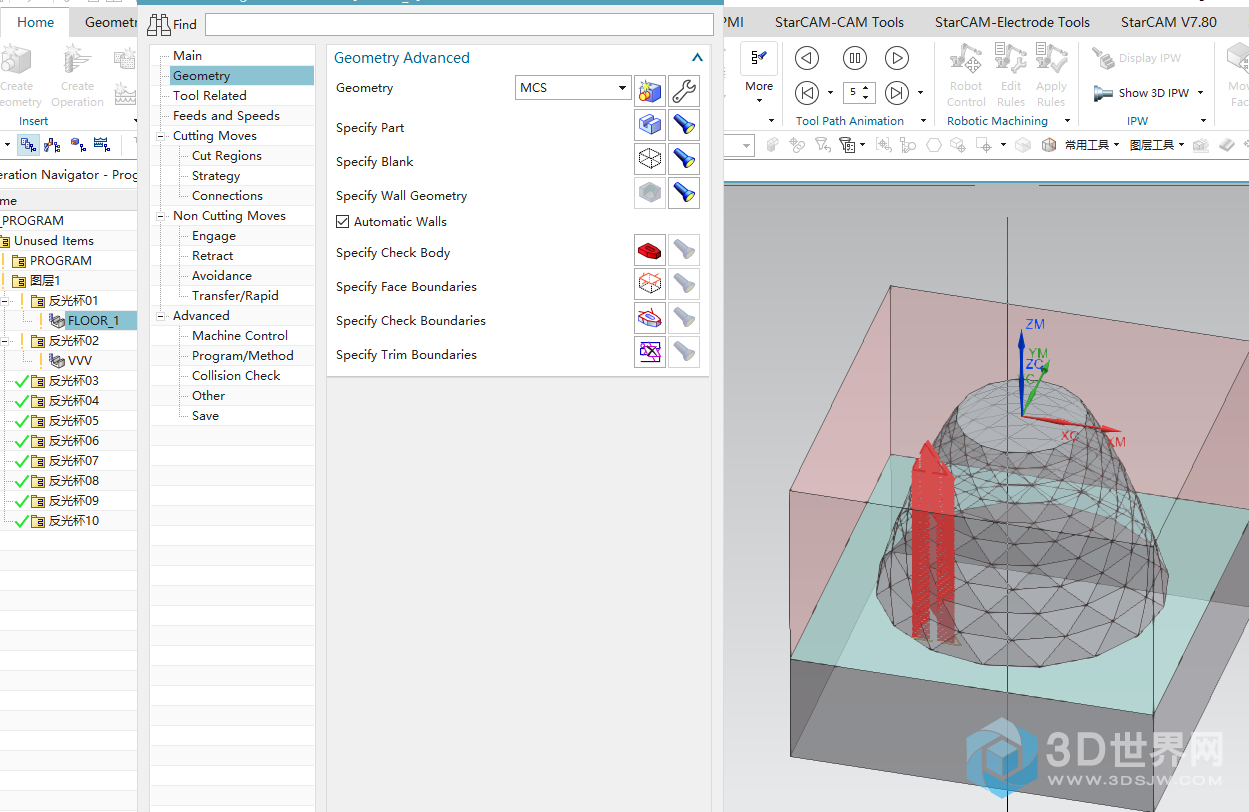Screen dimensions: 1249x812
Task: Select Machining Method View icon
Action: [102, 146]
